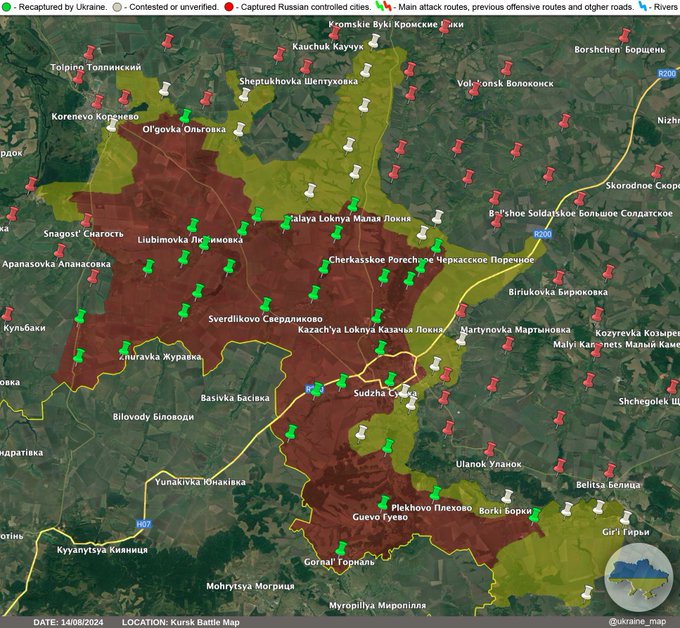Image resolution: width=680 pixels, height=628 pixels.
Task: Click the Bilovody town label
Action: pos(153,417)
